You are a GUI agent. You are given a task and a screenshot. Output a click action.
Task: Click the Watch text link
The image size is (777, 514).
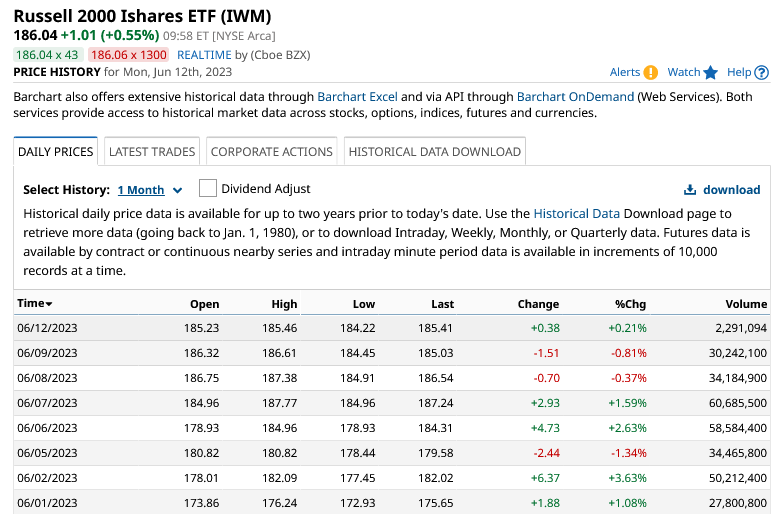click(684, 72)
